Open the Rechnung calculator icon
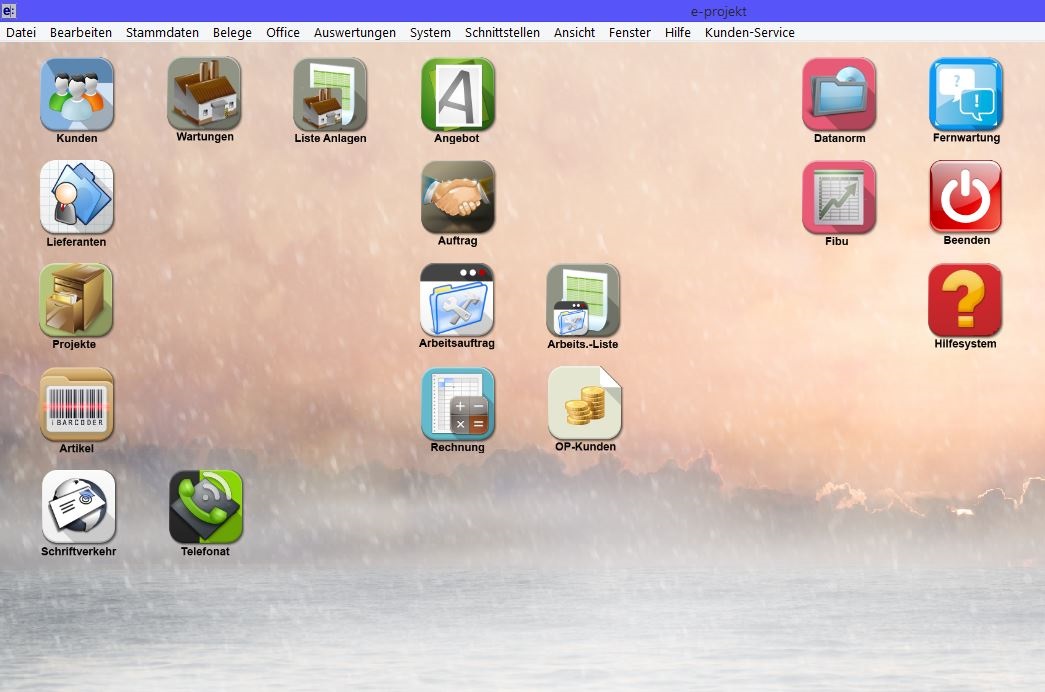Image resolution: width=1045 pixels, height=692 pixels. coord(457,404)
